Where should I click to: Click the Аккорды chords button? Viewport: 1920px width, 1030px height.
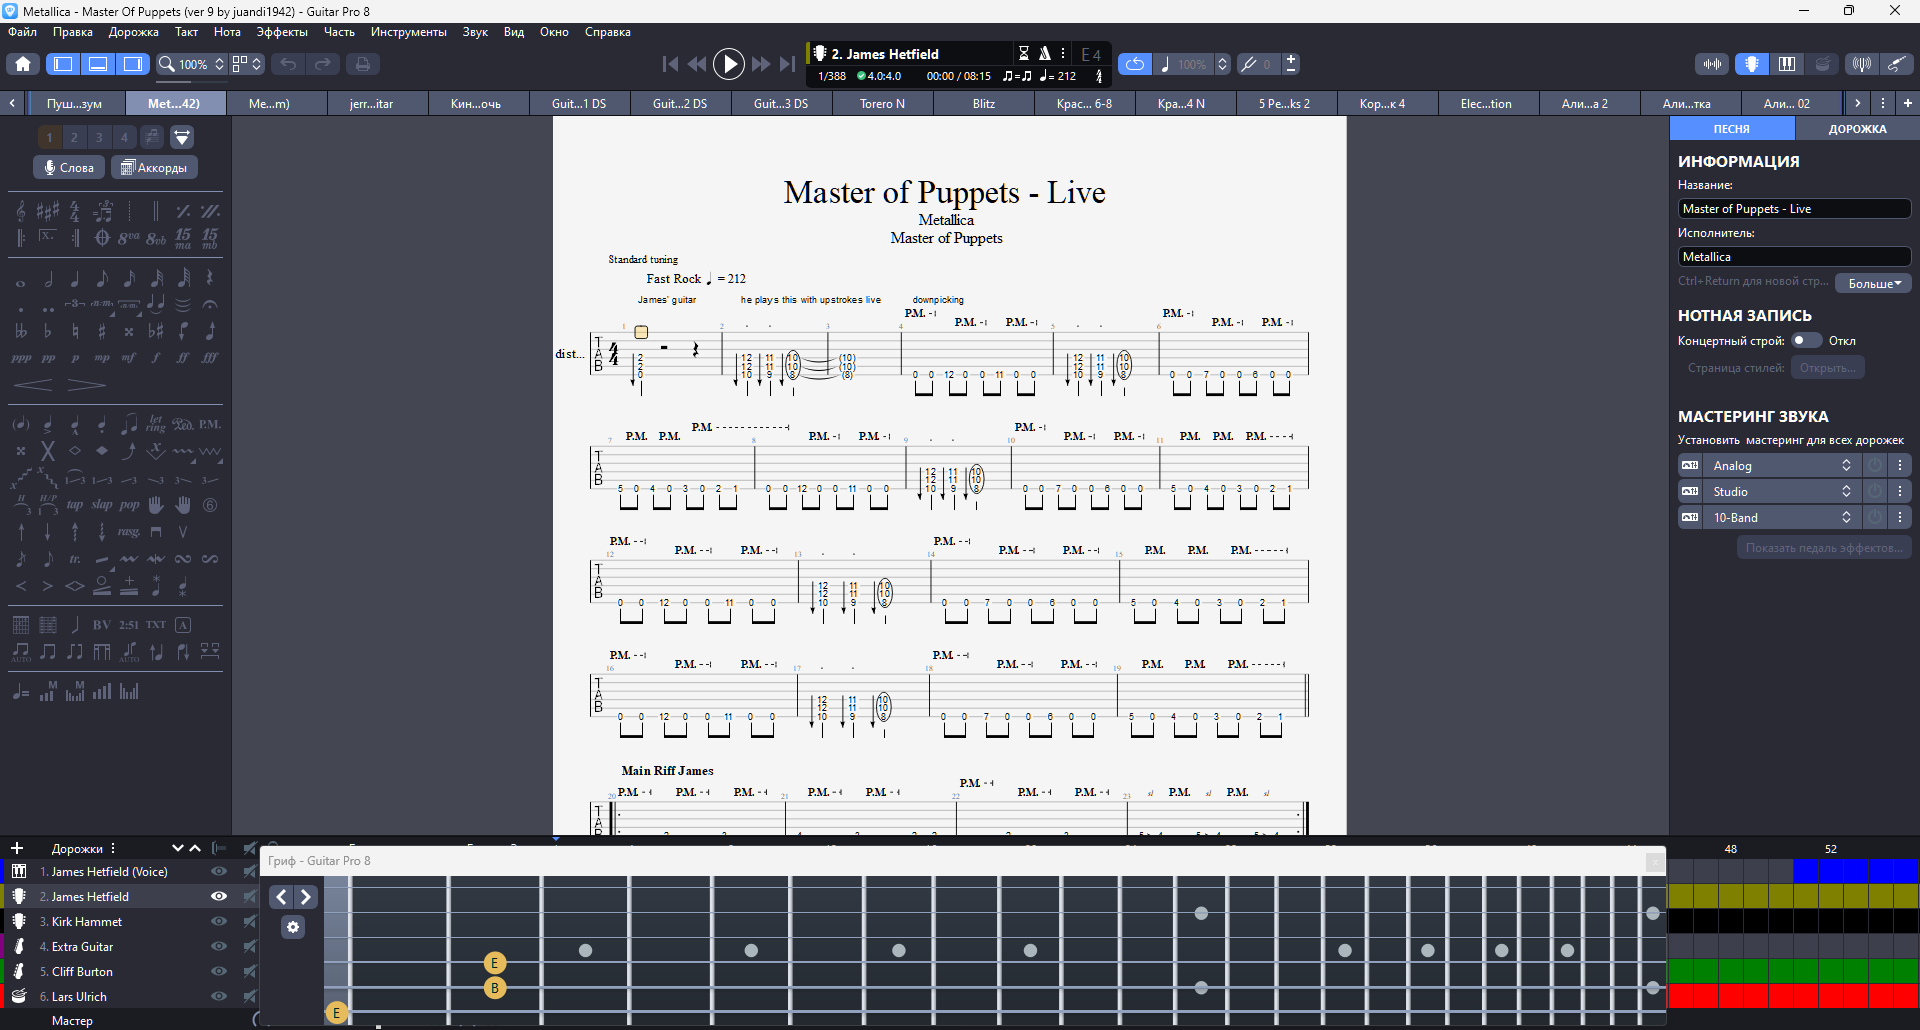(154, 168)
